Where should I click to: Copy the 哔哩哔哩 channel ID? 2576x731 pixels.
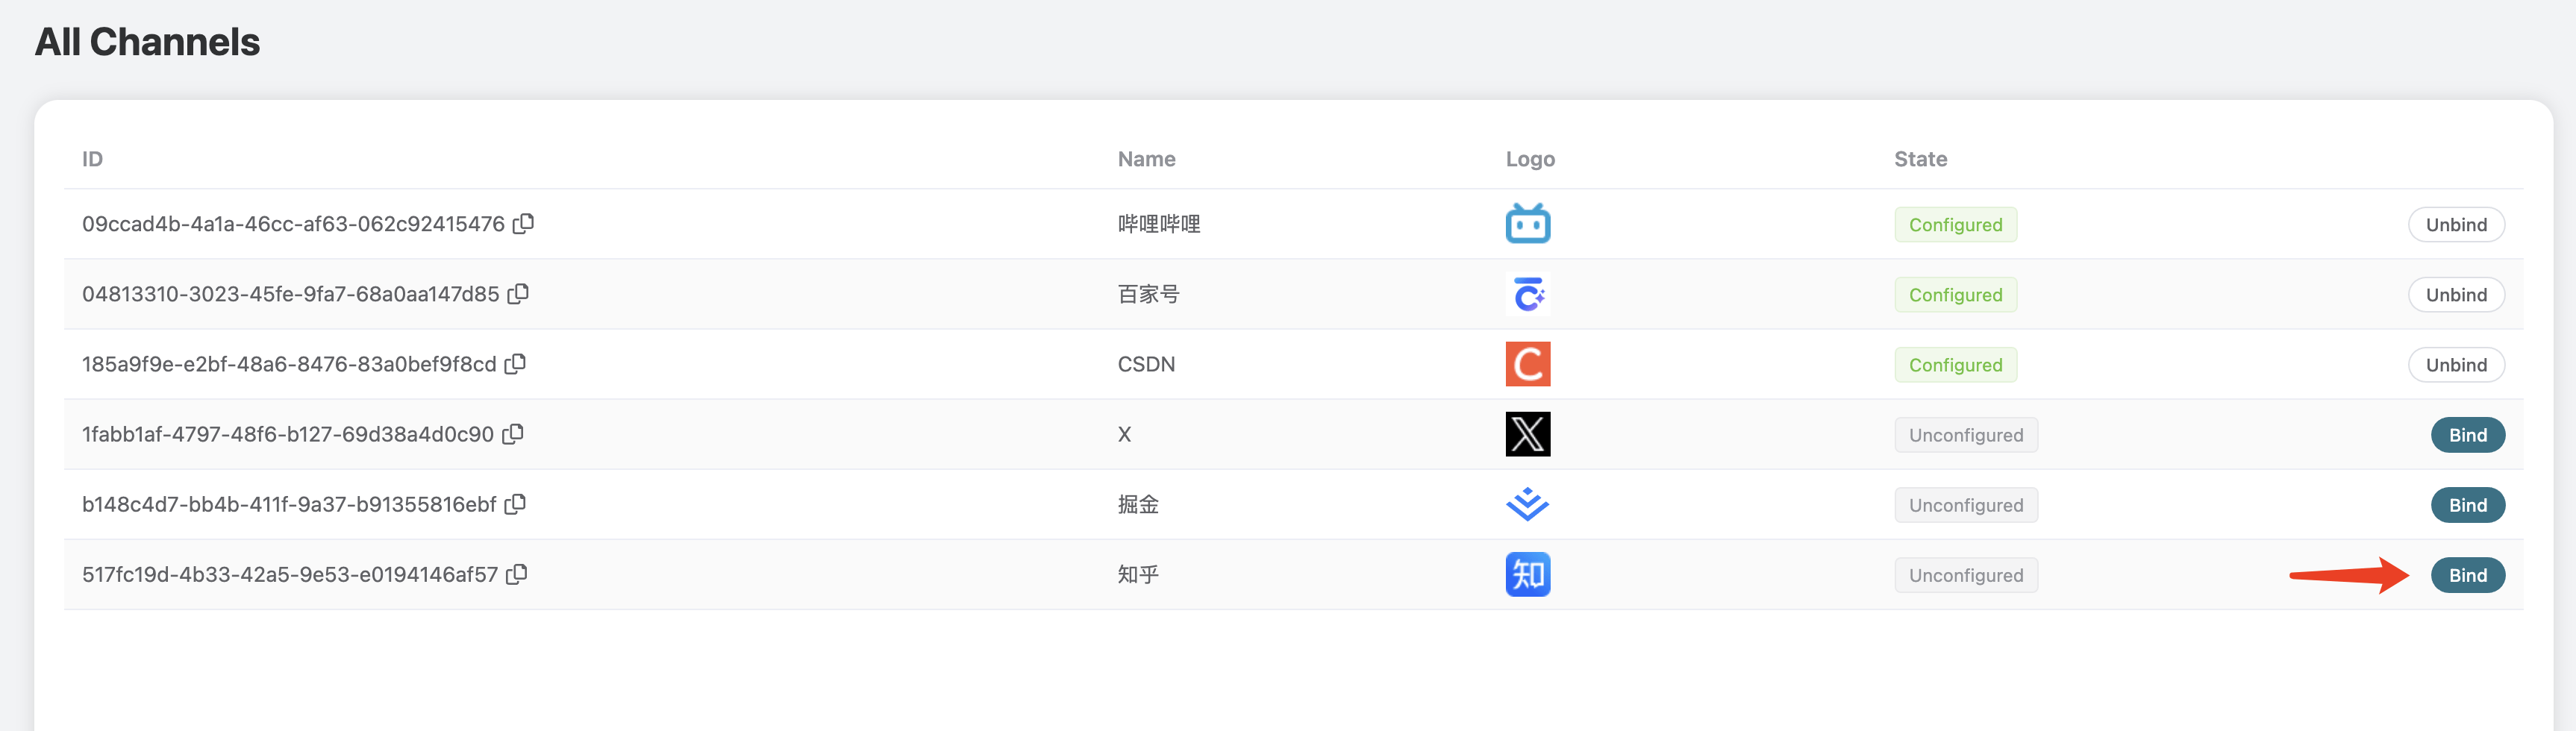pyautogui.click(x=523, y=223)
